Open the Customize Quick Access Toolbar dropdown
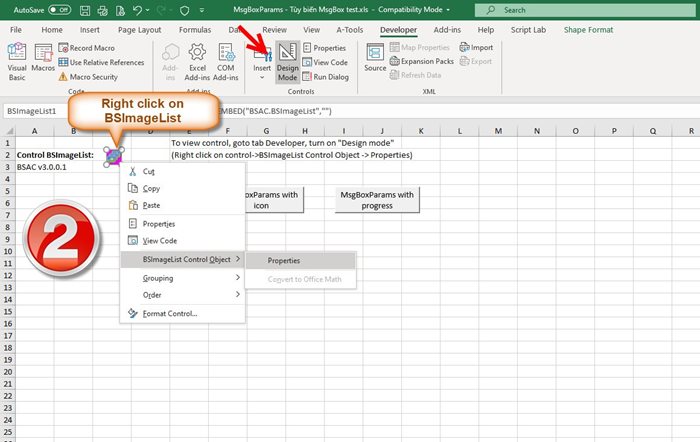Viewport: 700px width, 442px height. 202,10
